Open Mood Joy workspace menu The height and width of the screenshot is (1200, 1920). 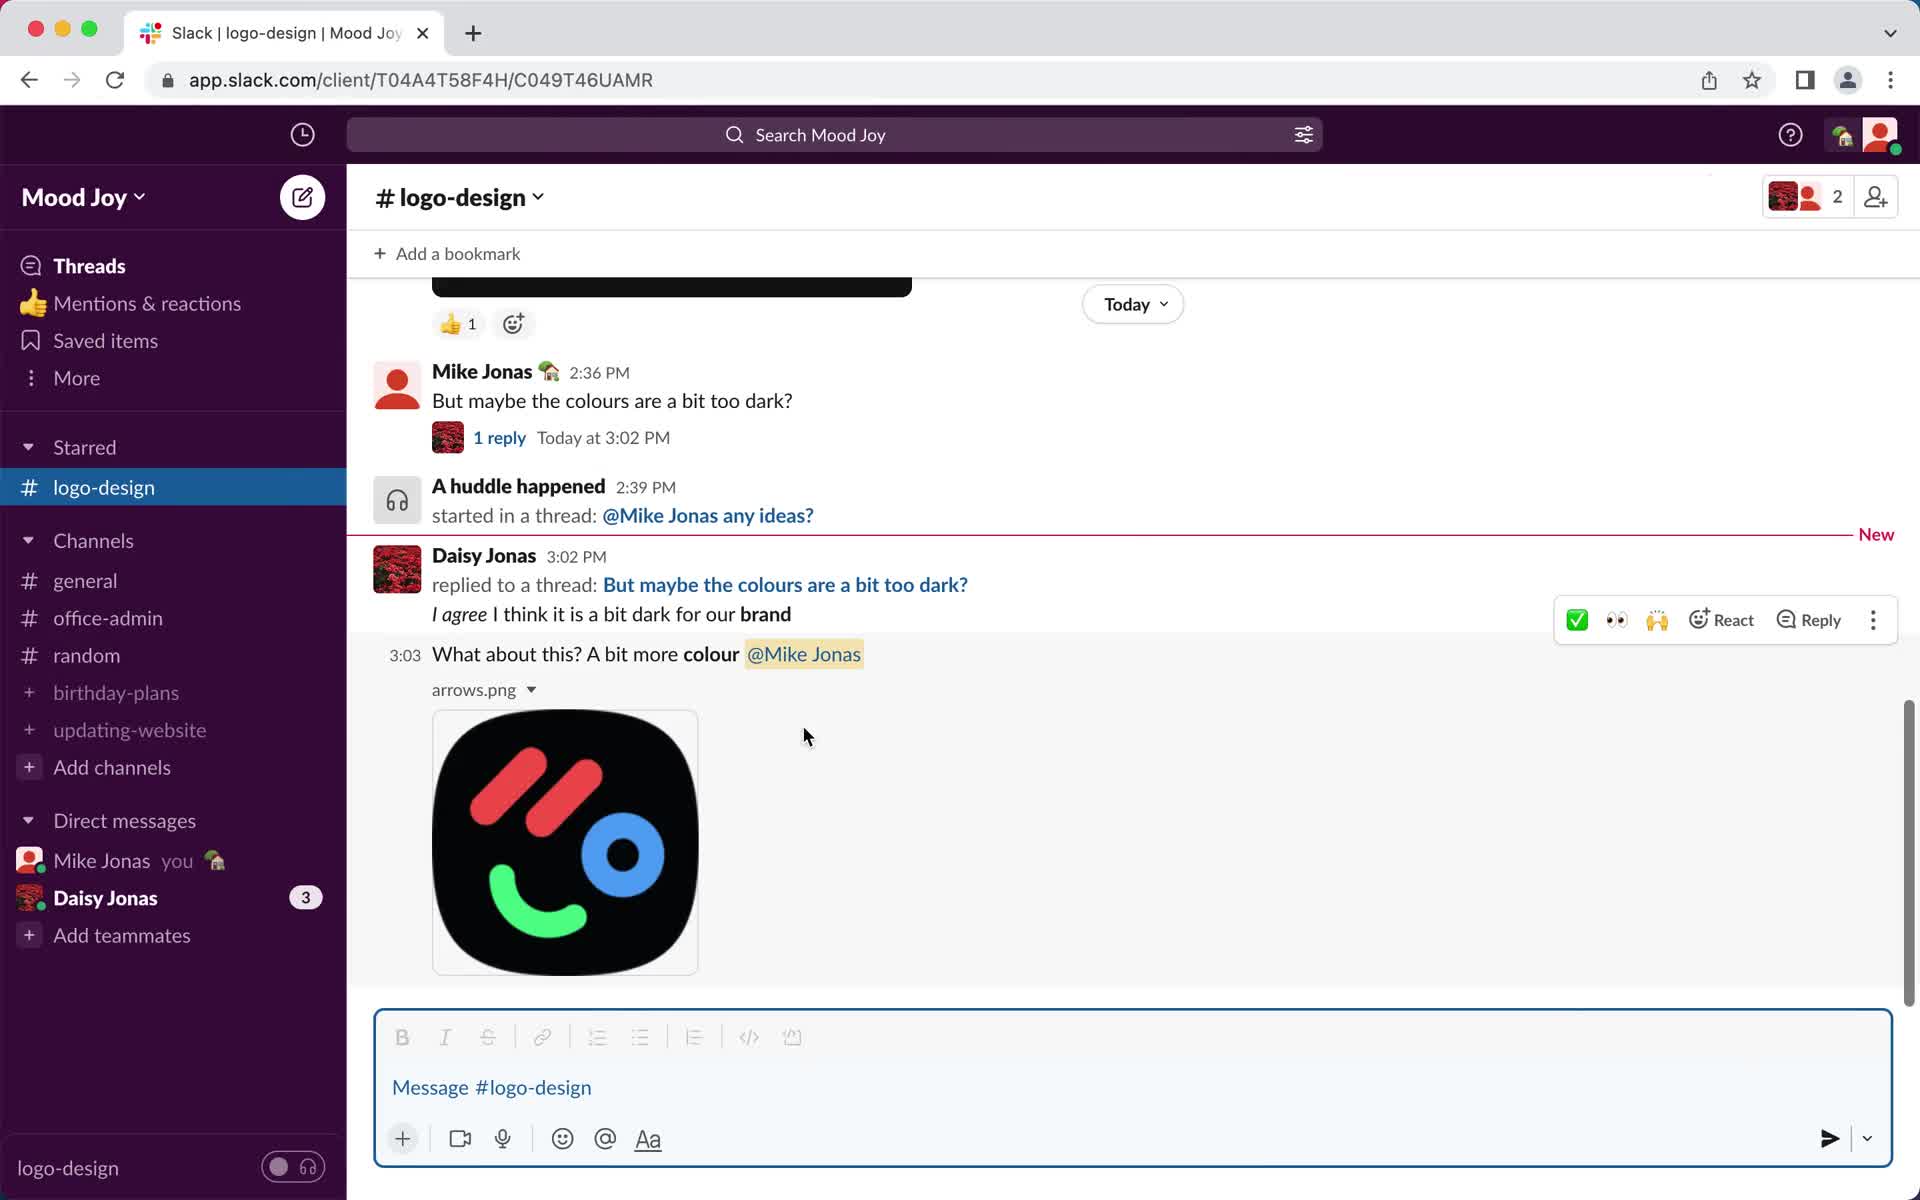pos(84,198)
